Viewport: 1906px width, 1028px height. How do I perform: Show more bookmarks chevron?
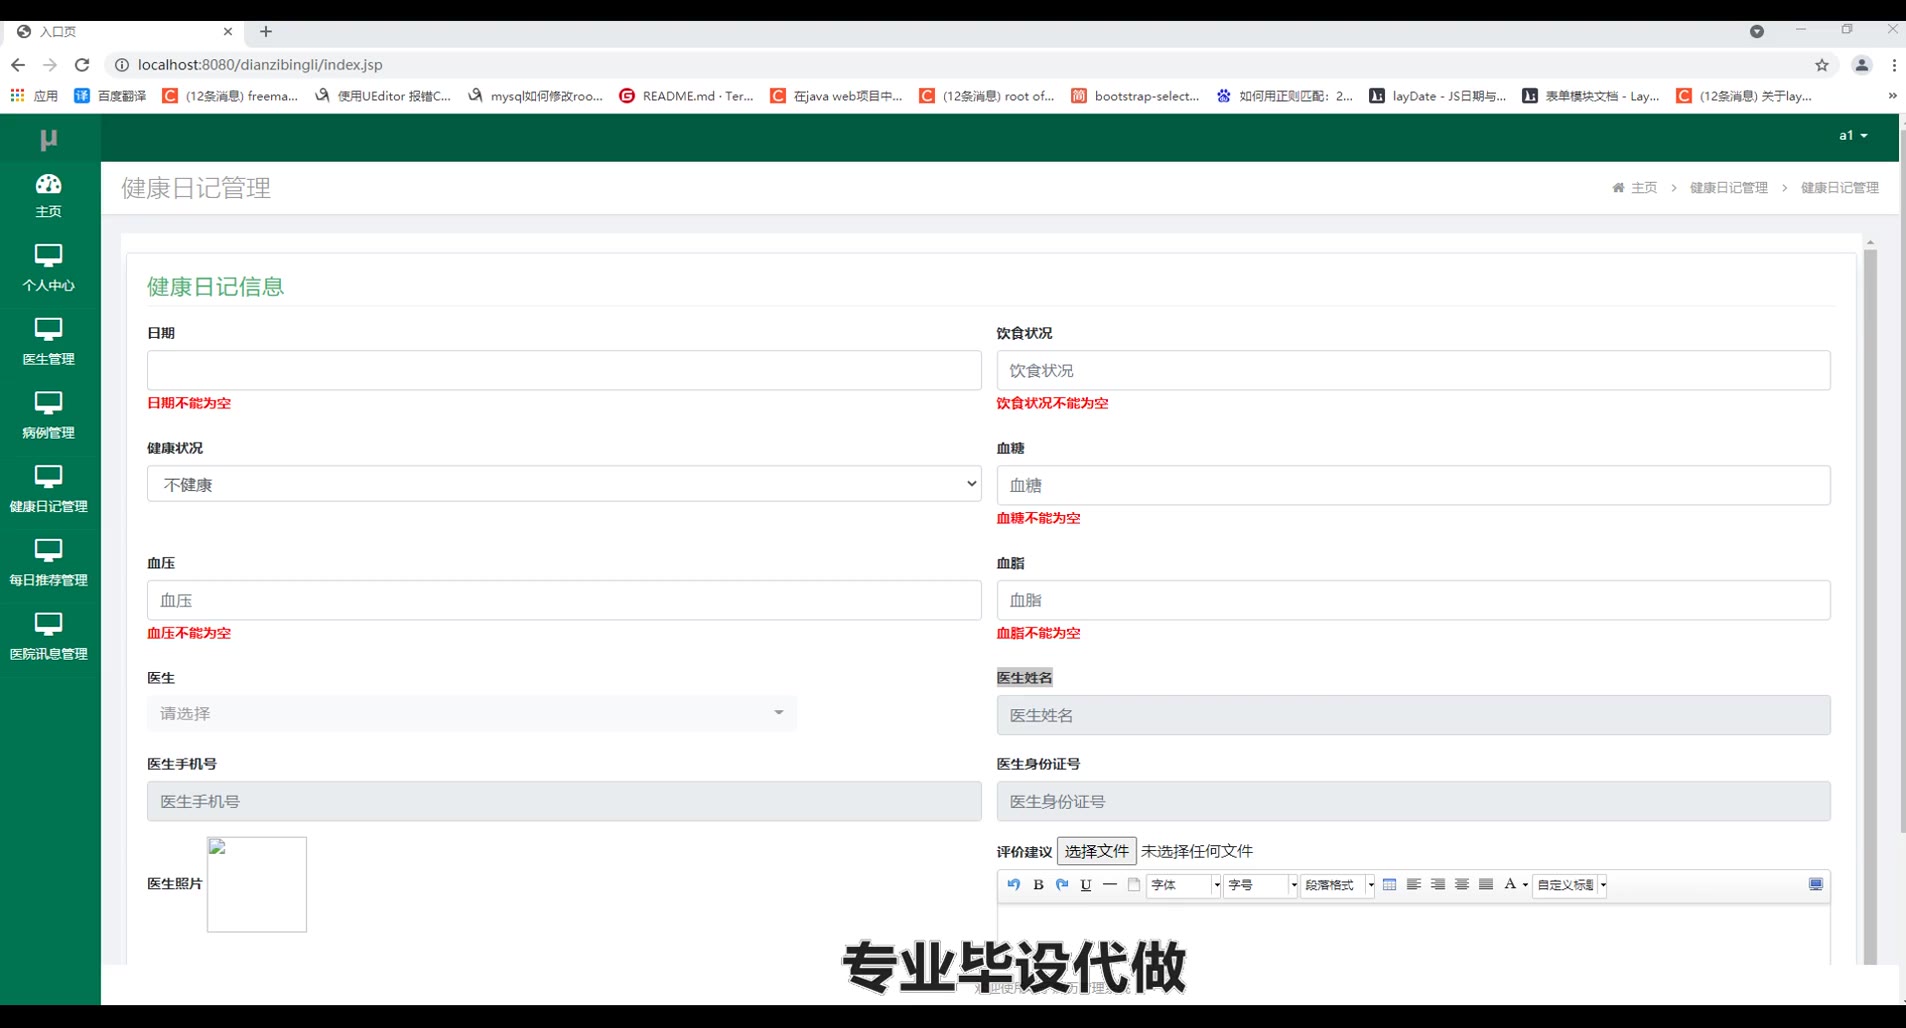(x=1892, y=96)
